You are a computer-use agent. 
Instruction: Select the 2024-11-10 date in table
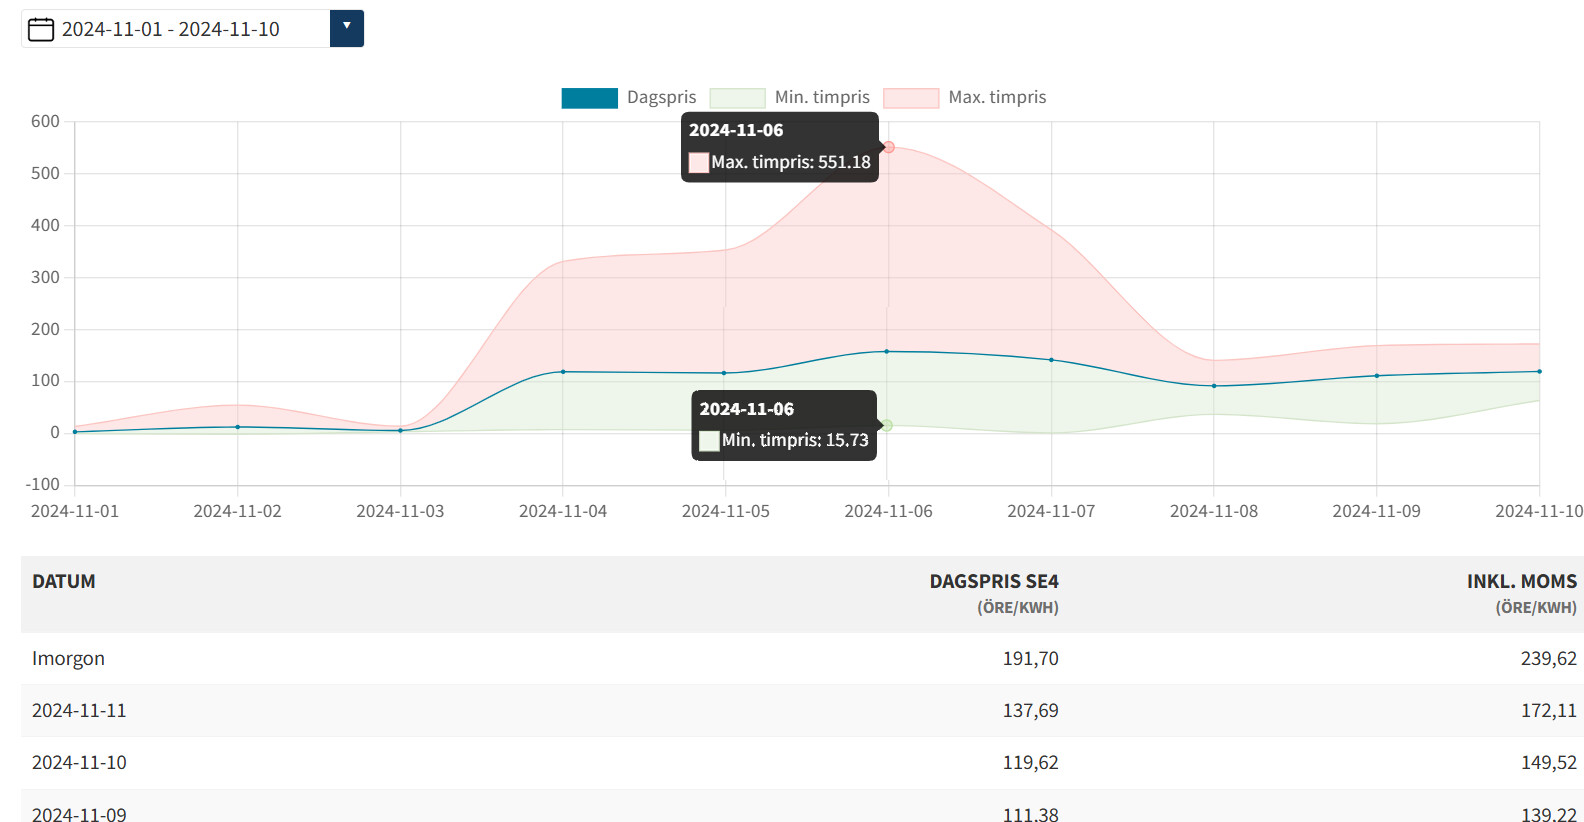[x=79, y=762]
